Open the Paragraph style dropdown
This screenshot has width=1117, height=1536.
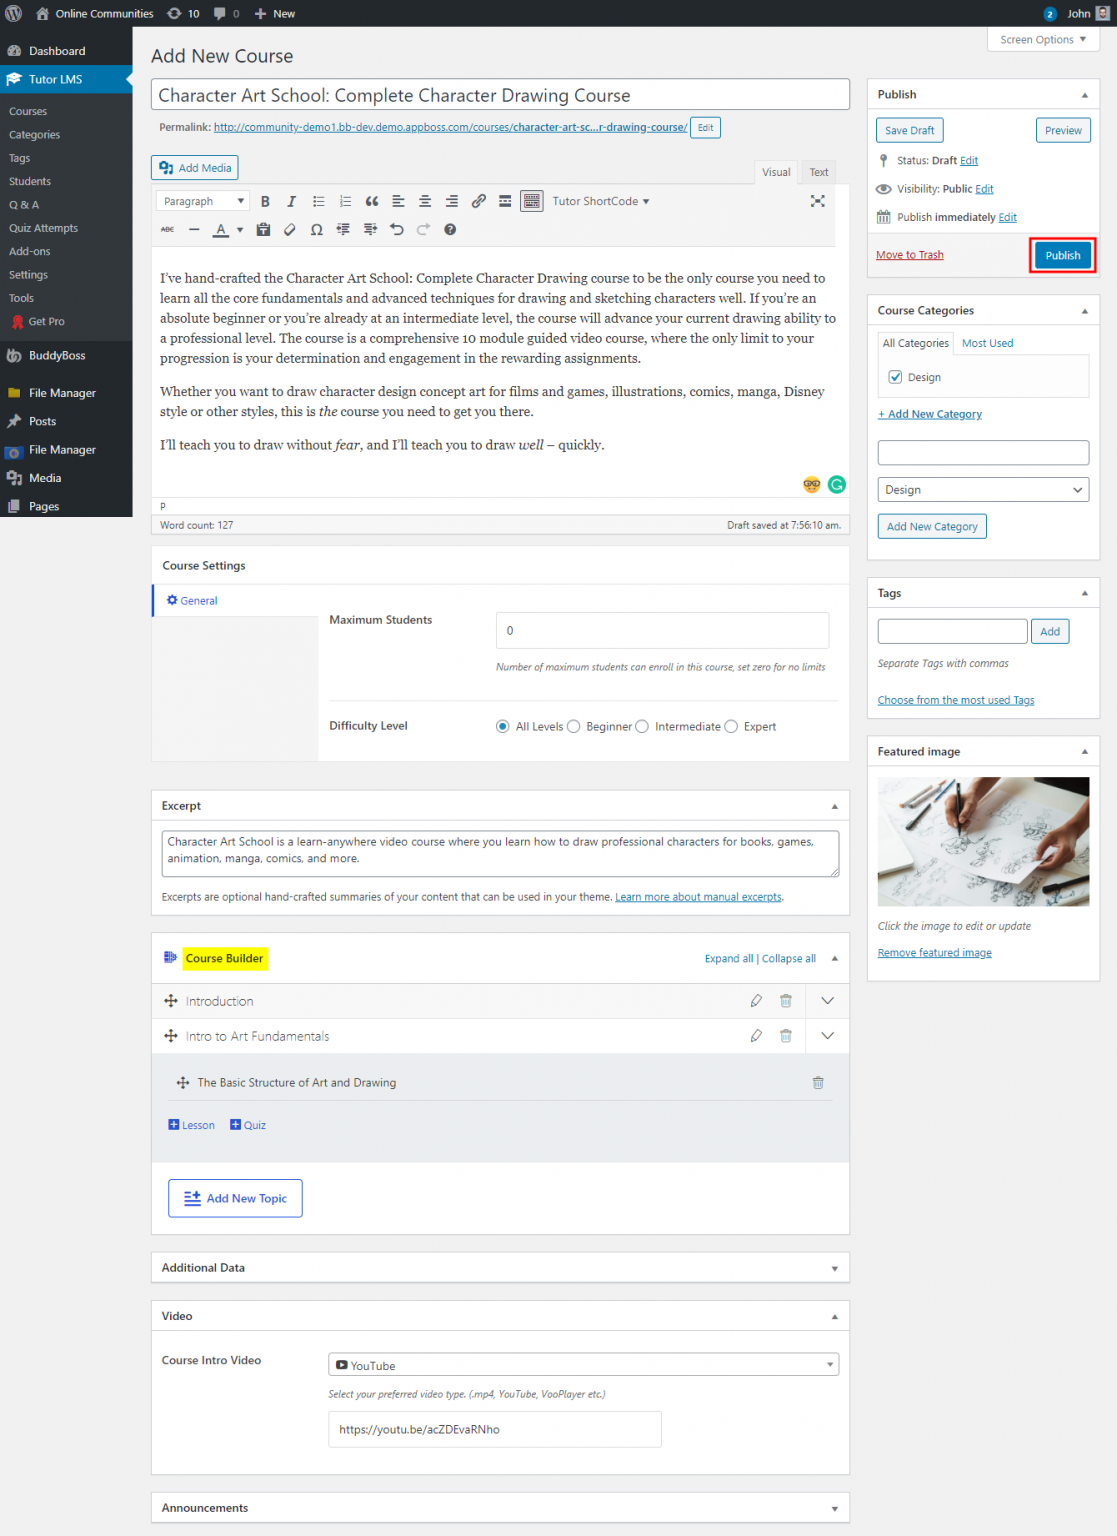(x=202, y=201)
